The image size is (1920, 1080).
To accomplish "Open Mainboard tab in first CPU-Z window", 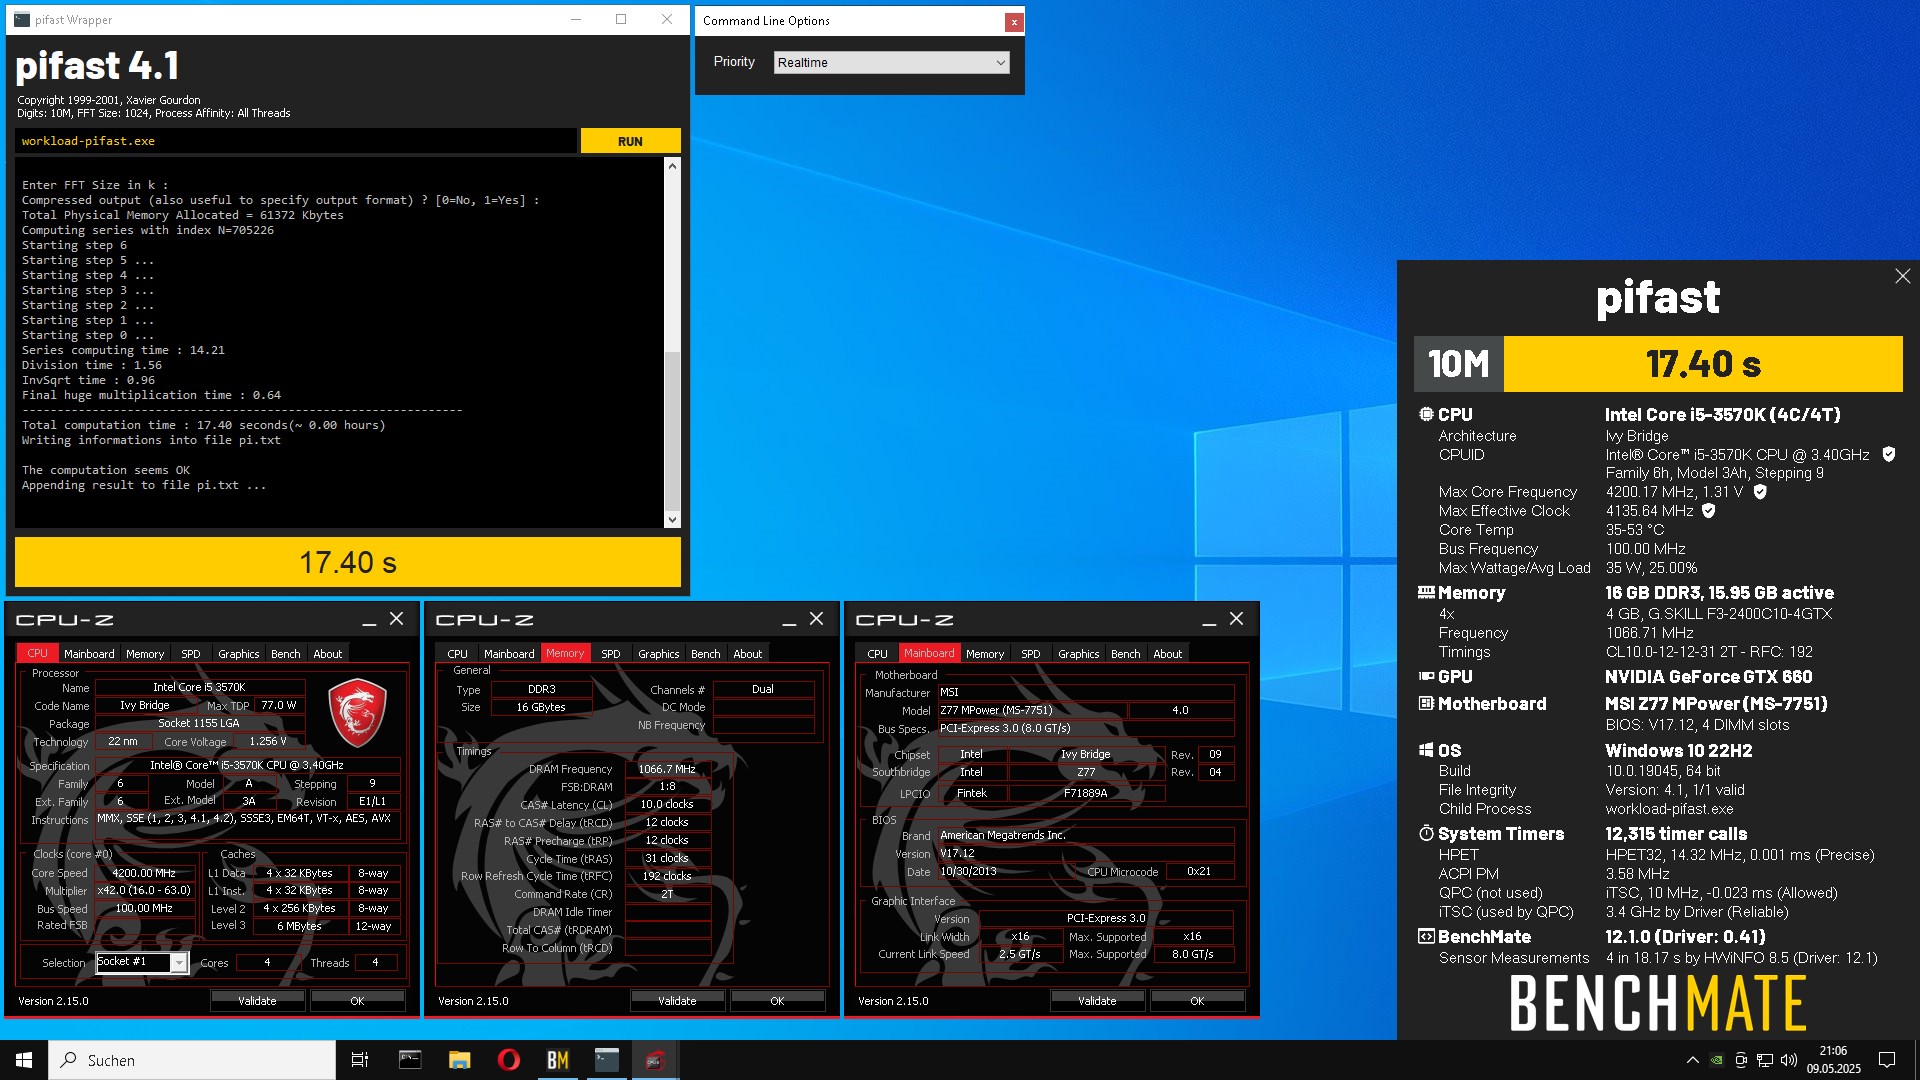I will coord(89,654).
